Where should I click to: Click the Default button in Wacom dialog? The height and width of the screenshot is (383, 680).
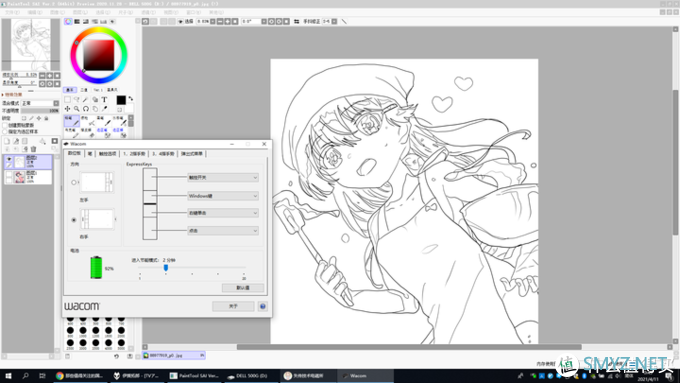[243, 288]
